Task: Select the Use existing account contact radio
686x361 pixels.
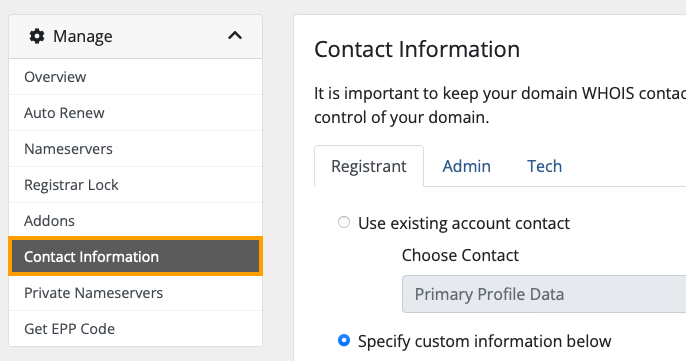Action: point(344,222)
